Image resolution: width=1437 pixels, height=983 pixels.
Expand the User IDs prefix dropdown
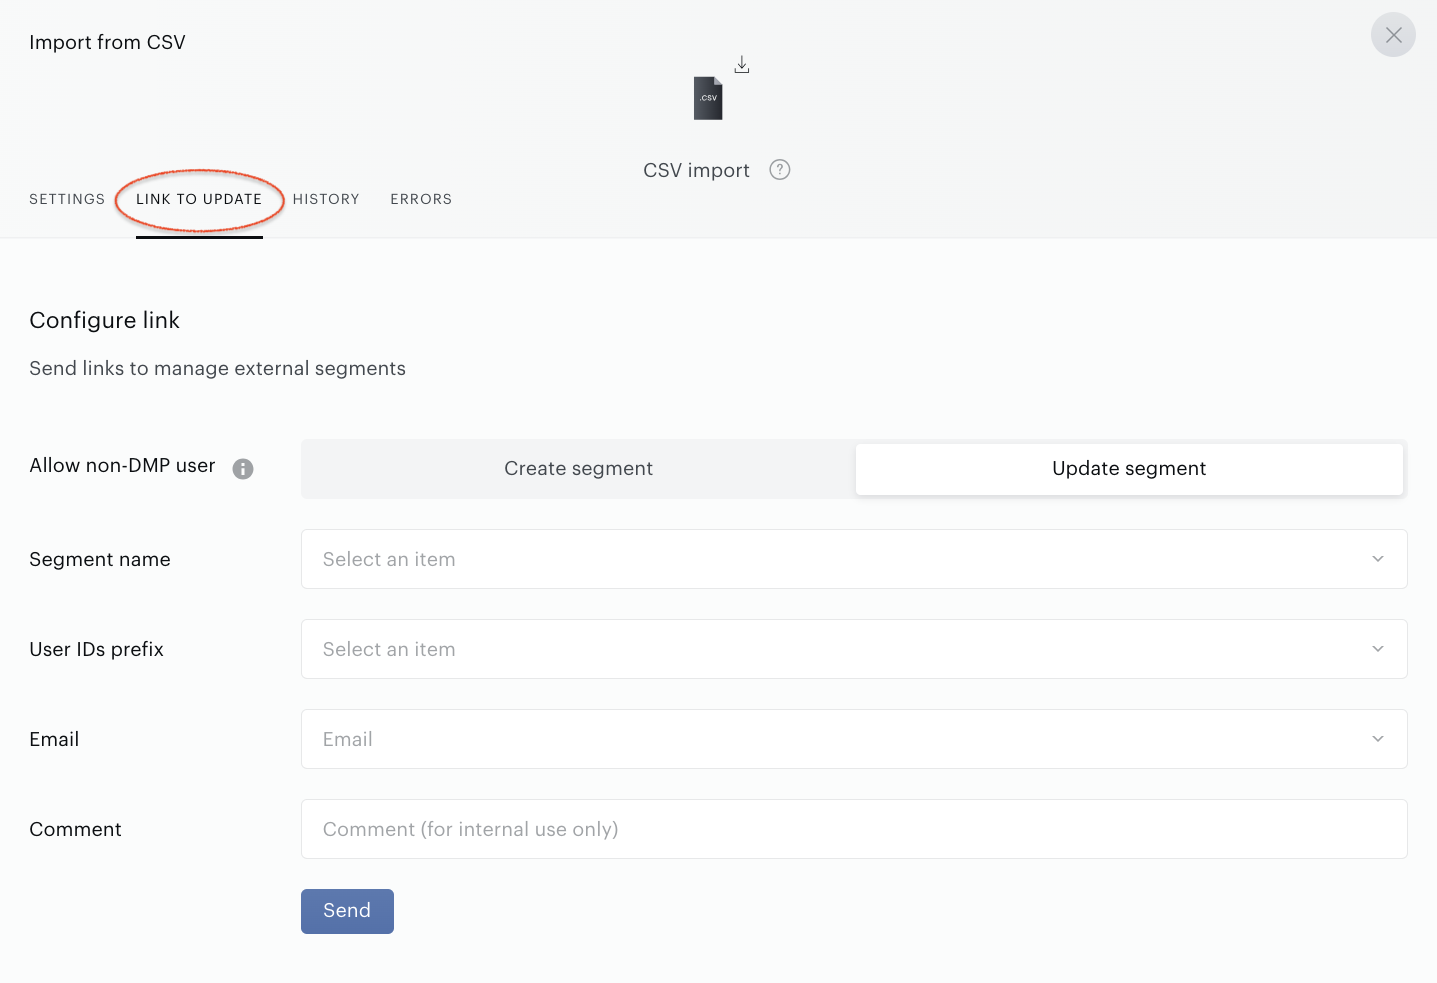(1378, 649)
